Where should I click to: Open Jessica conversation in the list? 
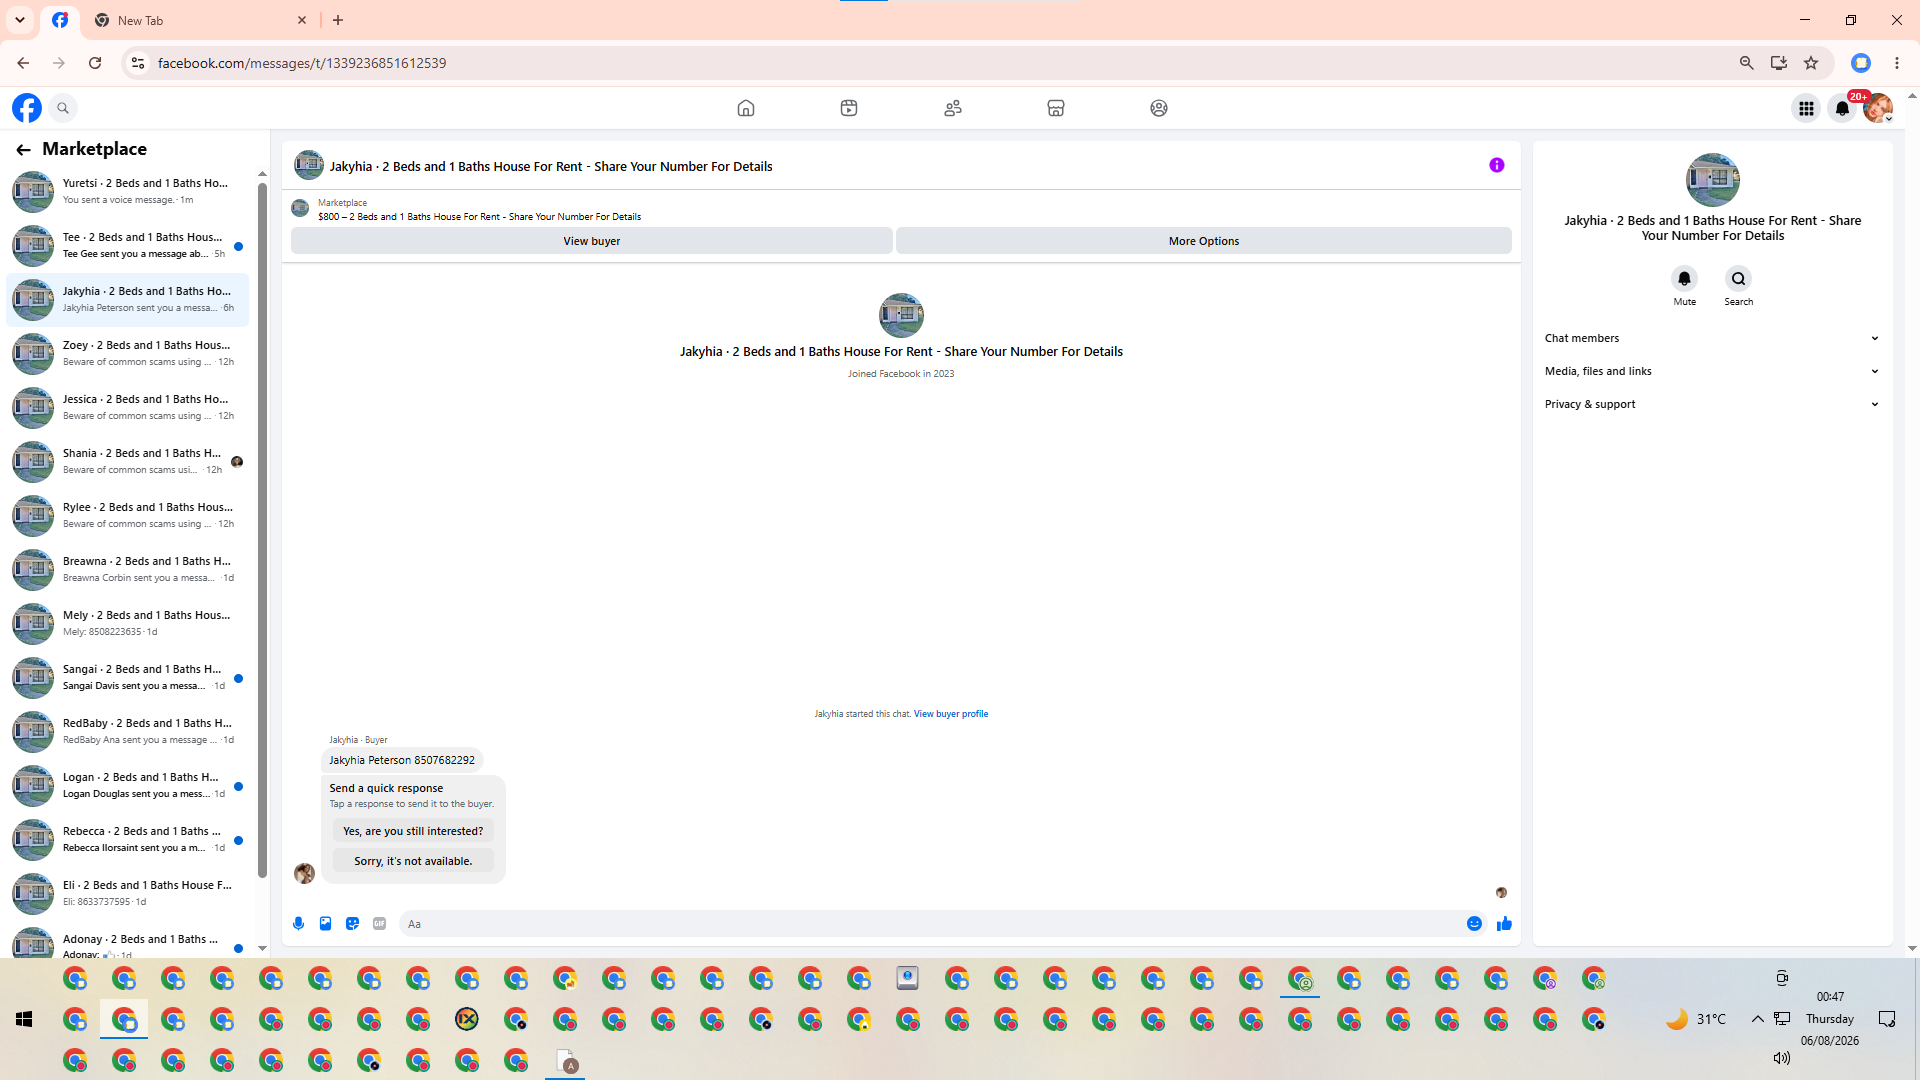[128, 407]
